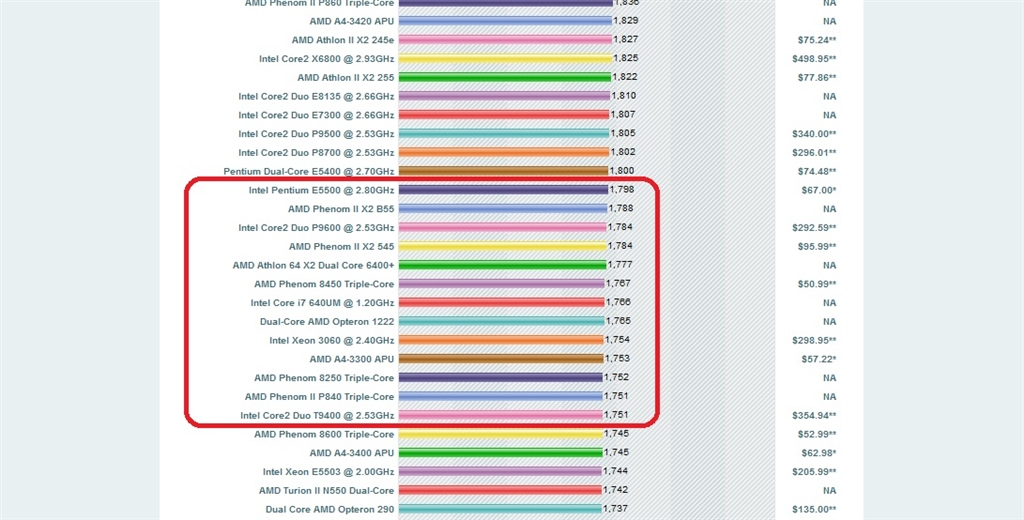
Task: Open Intel Core2 Duo P9500 @ 2.53GHz
Action: tap(316, 134)
